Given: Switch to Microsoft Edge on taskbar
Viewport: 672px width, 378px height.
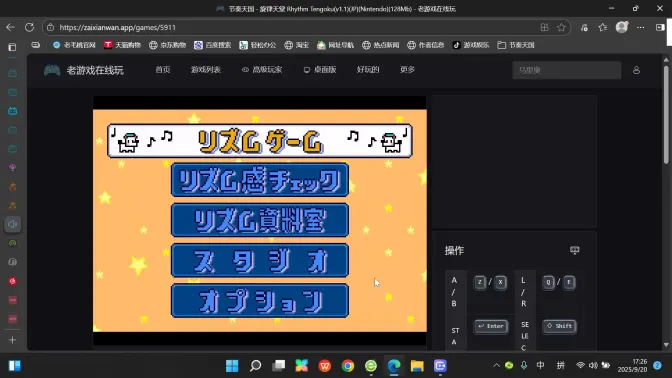Looking at the screenshot, I should pos(394,366).
